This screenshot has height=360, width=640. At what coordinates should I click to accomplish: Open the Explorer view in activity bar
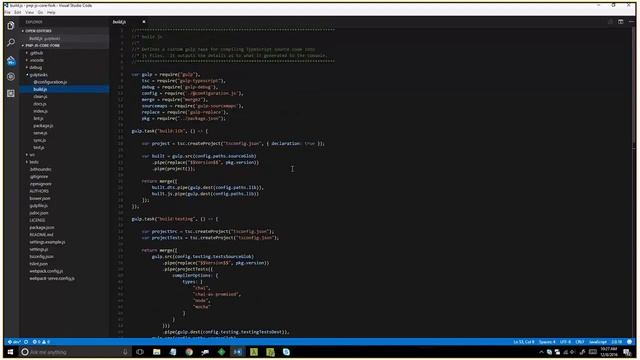(x=11, y=25)
